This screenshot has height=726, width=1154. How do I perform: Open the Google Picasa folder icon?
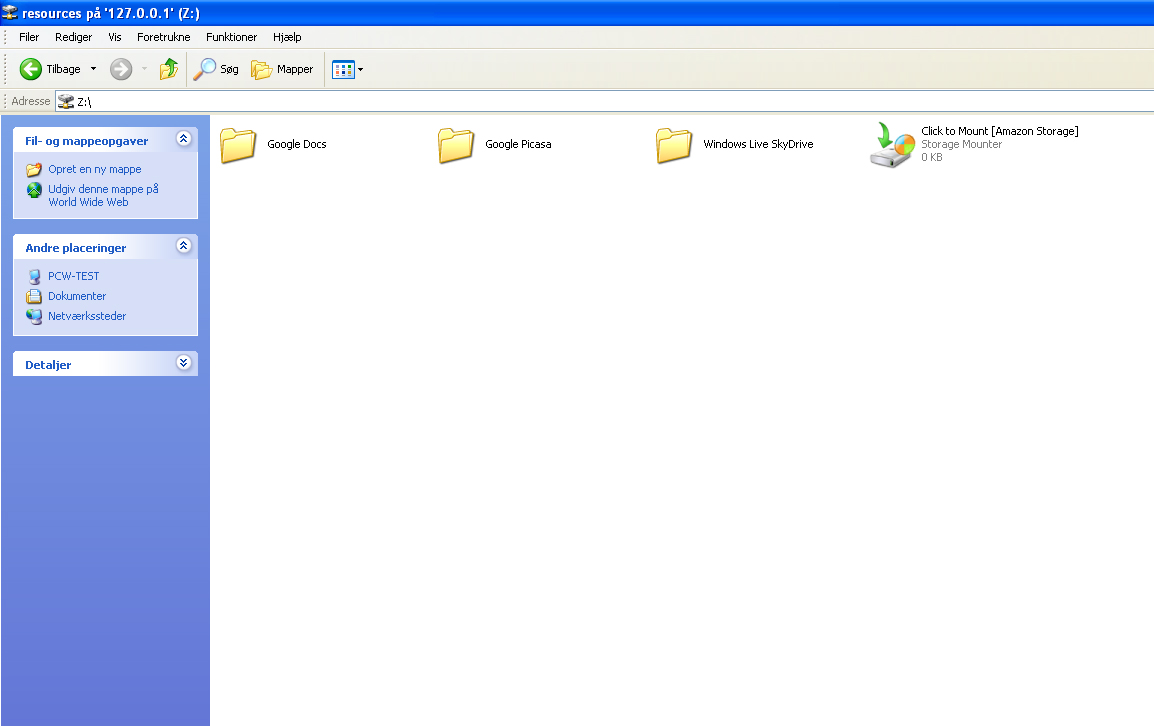(x=456, y=145)
